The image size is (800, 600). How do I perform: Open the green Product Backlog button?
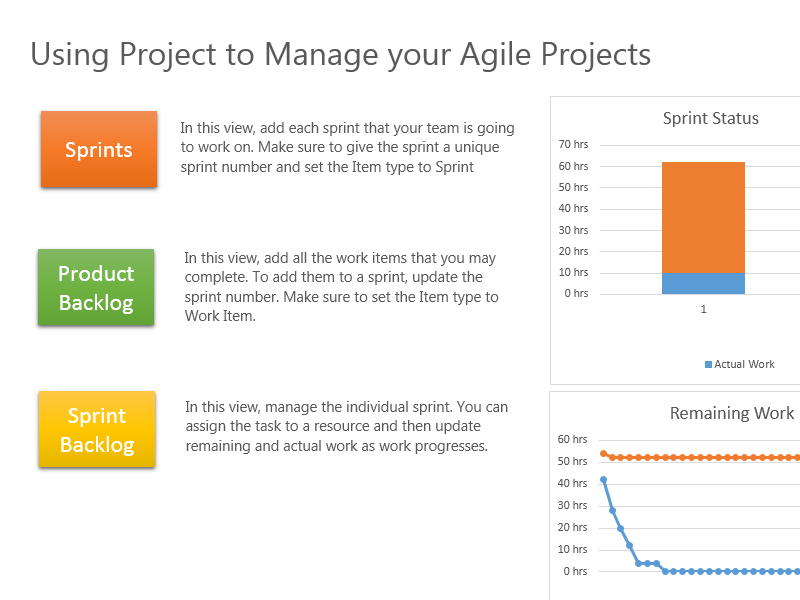point(96,288)
